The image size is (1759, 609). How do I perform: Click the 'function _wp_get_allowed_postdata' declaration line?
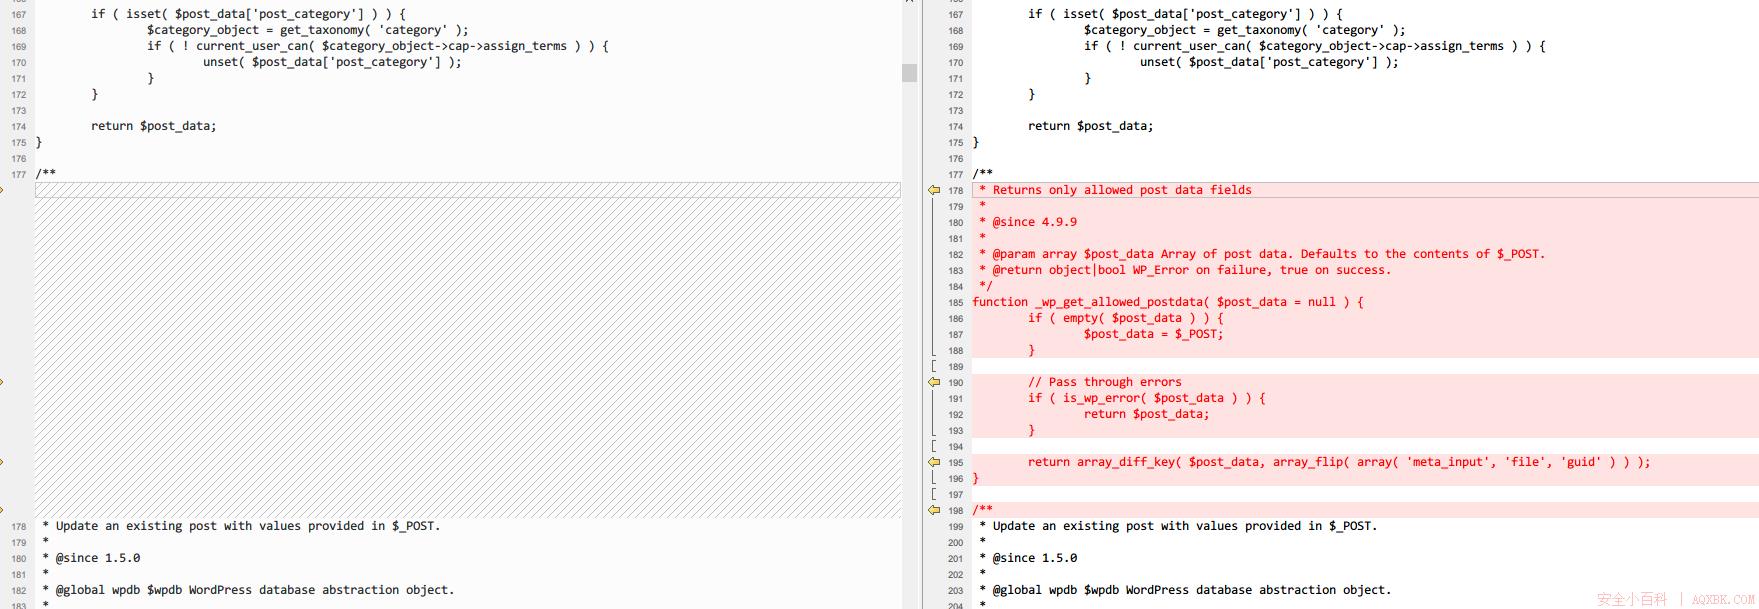[x=1168, y=302]
